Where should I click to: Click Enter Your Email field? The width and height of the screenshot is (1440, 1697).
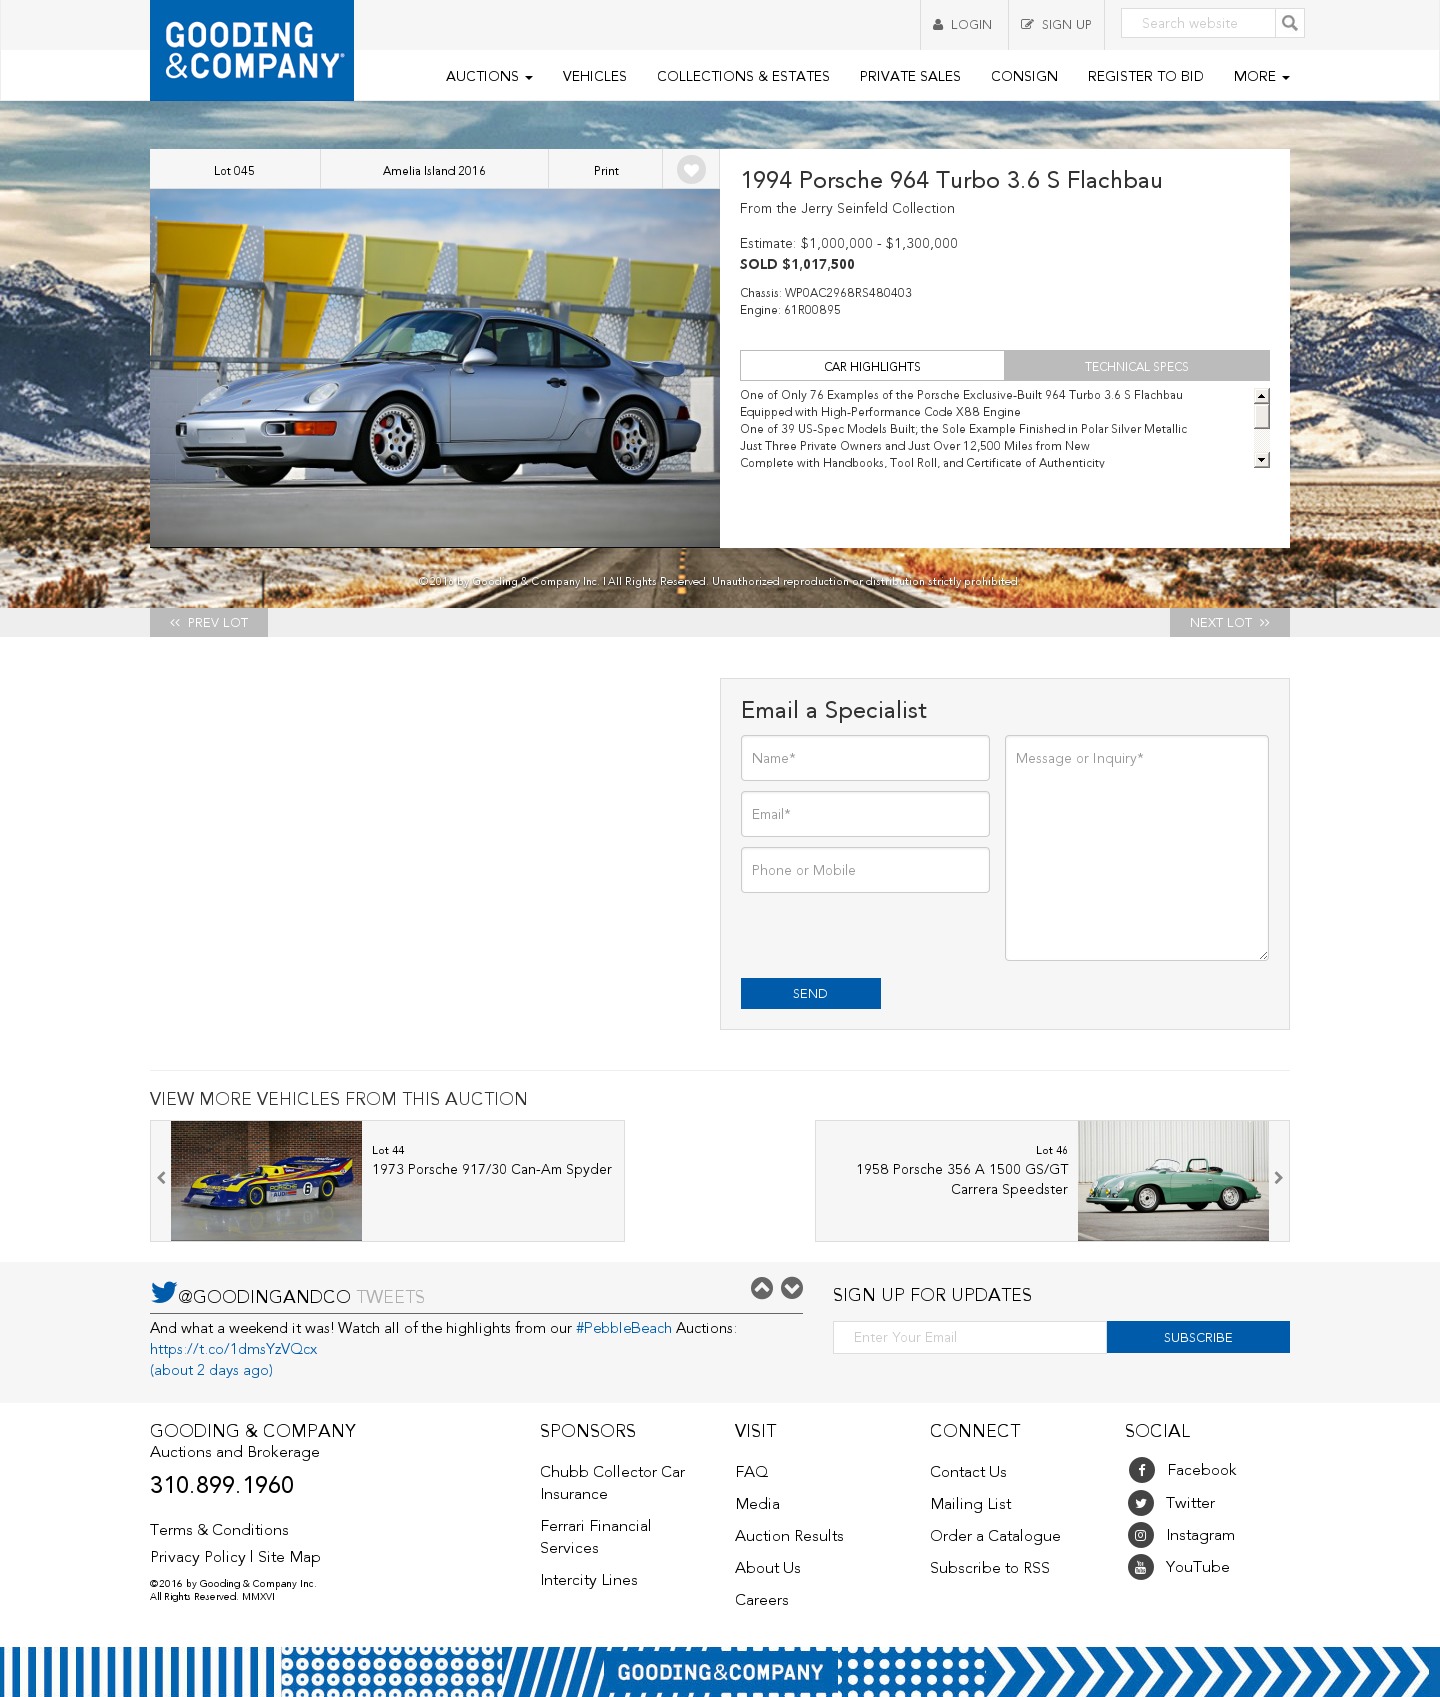tap(970, 1337)
